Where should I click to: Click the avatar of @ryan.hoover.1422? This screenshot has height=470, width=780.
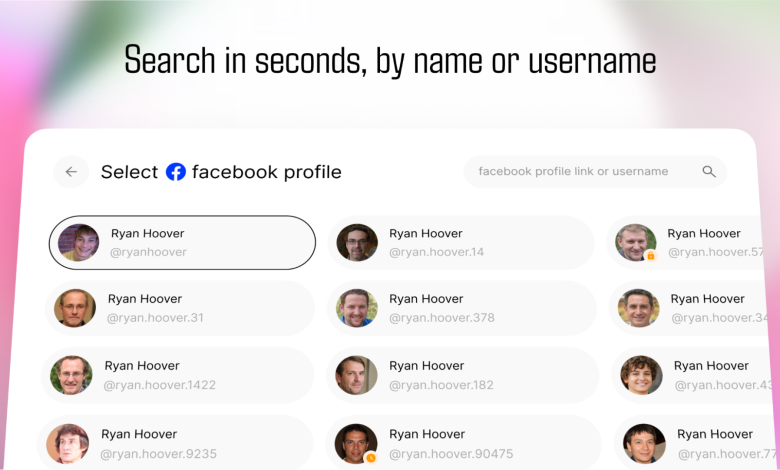coord(72,375)
